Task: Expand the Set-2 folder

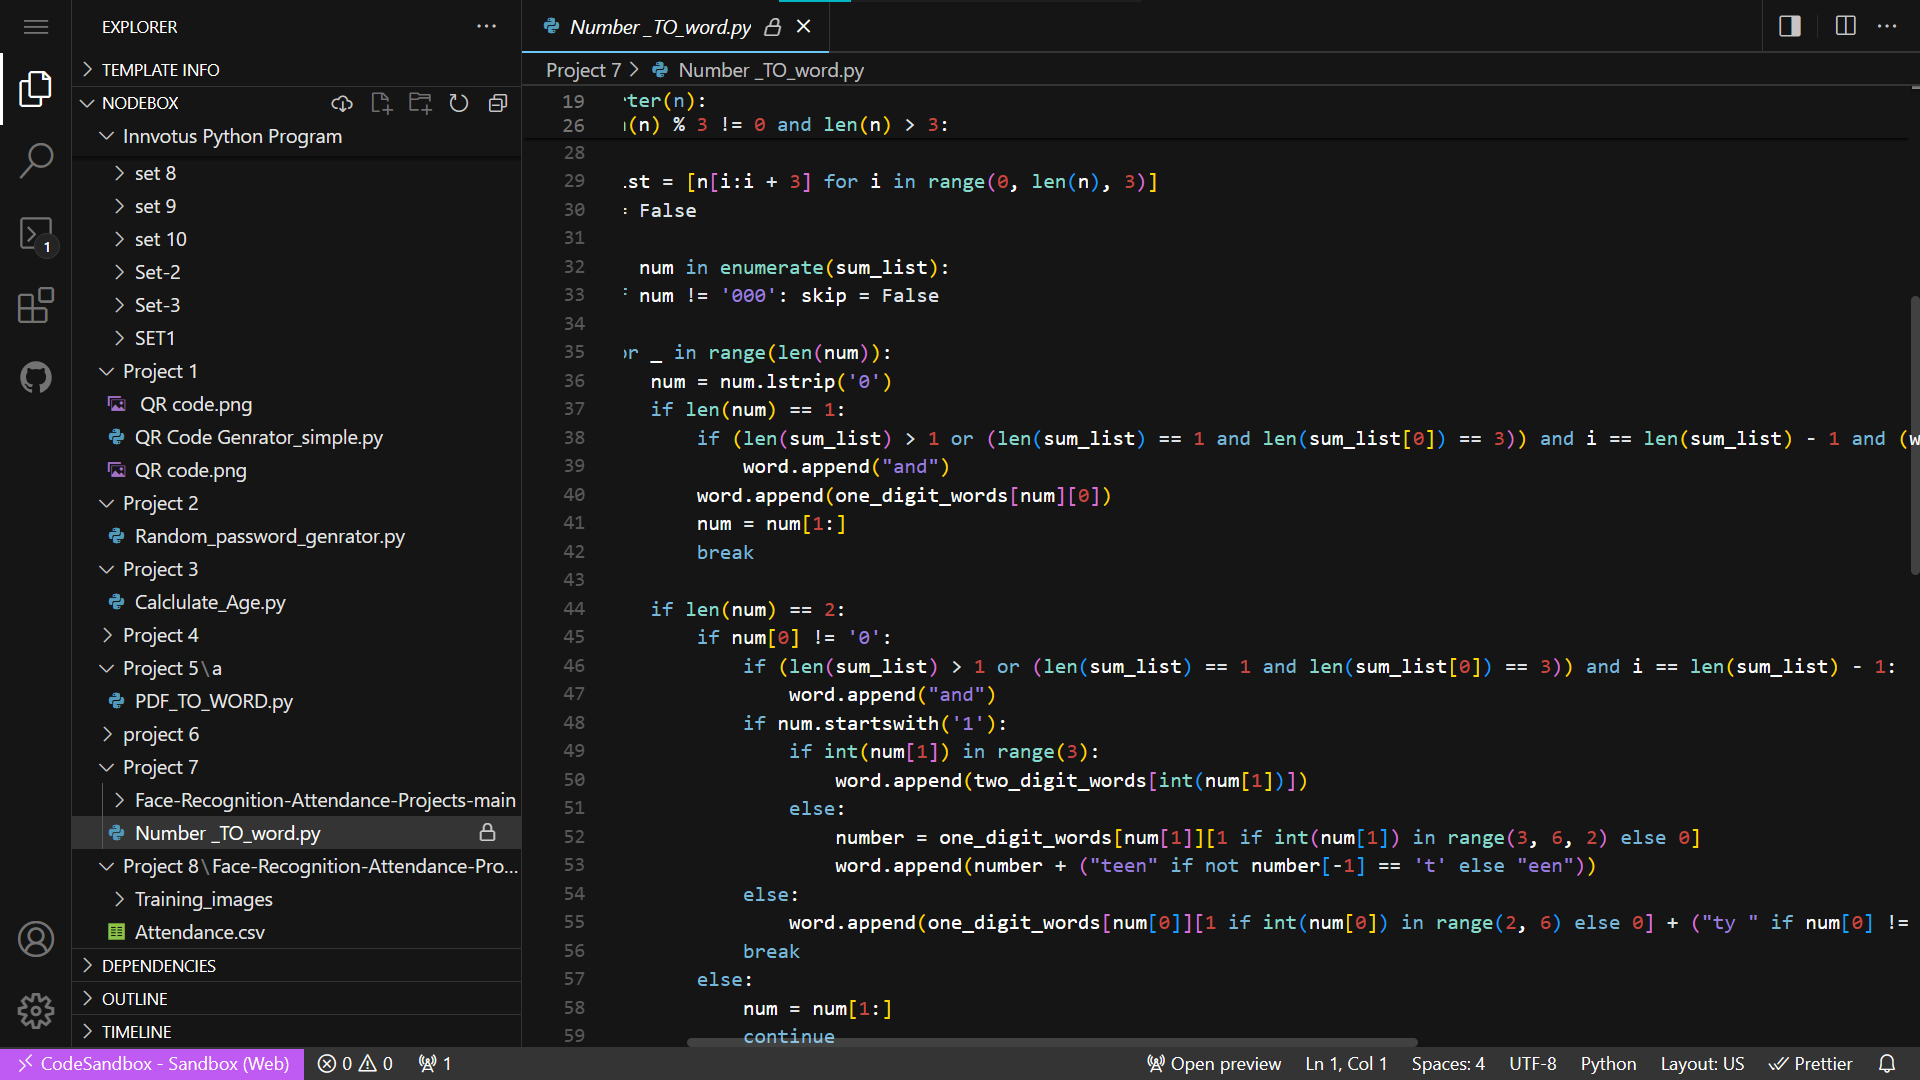Action: tap(297, 272)
